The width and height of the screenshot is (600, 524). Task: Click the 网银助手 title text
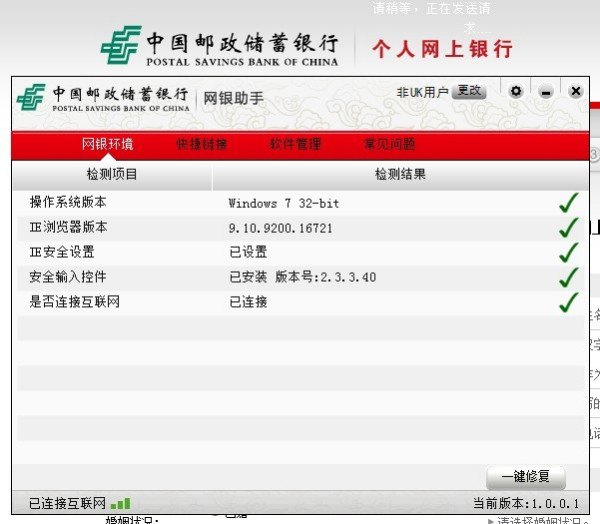[x=233, y=98]
